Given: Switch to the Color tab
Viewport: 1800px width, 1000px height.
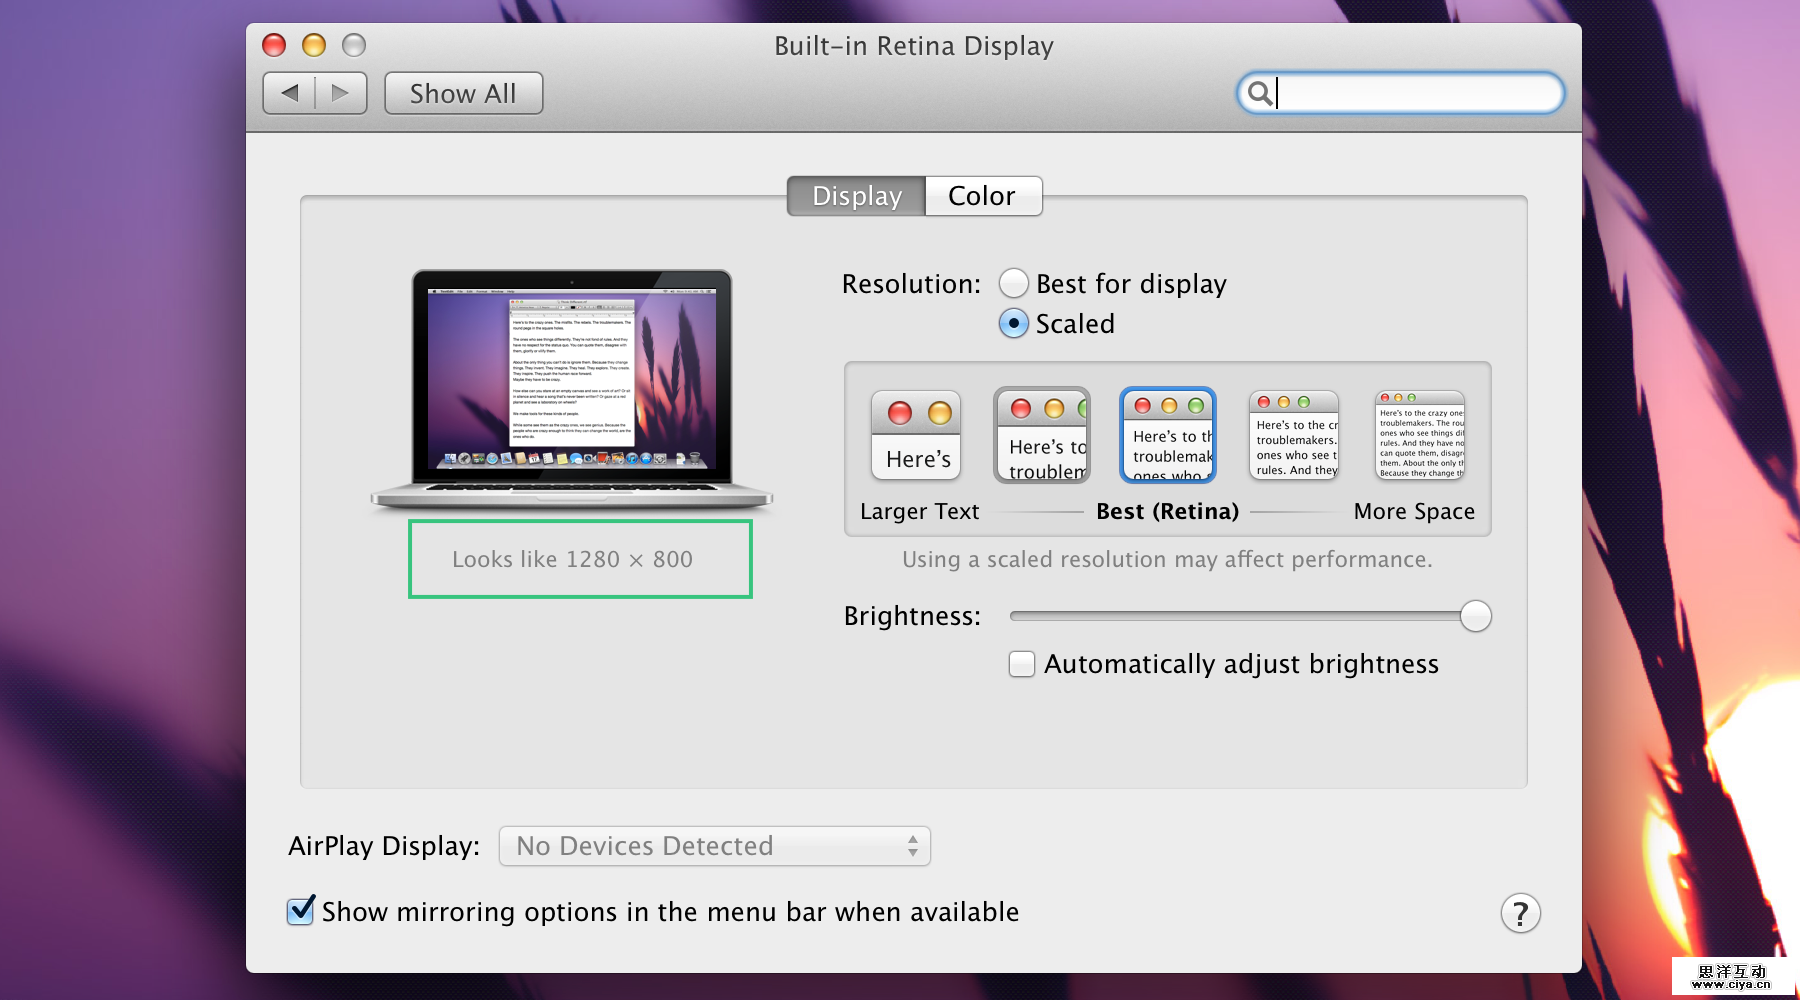Looking at the screenshot, I should [982, 196].
